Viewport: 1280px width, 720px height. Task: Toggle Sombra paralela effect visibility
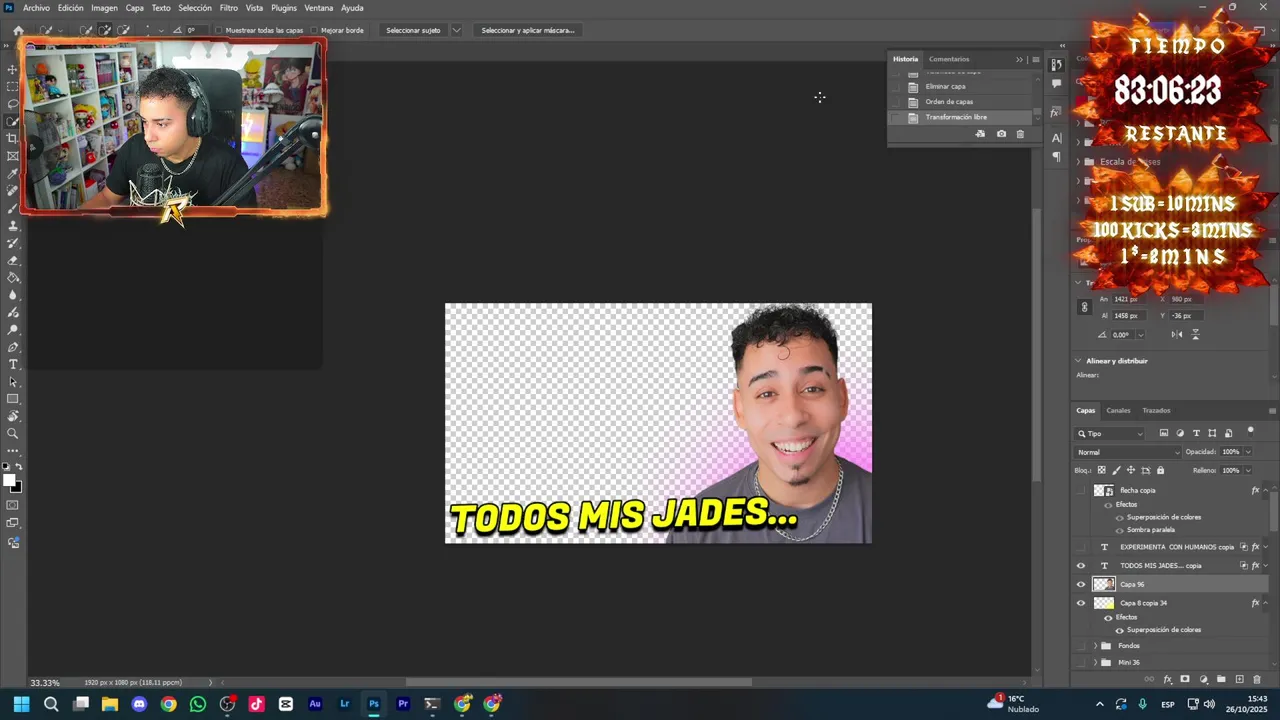tap(1119, 530)
